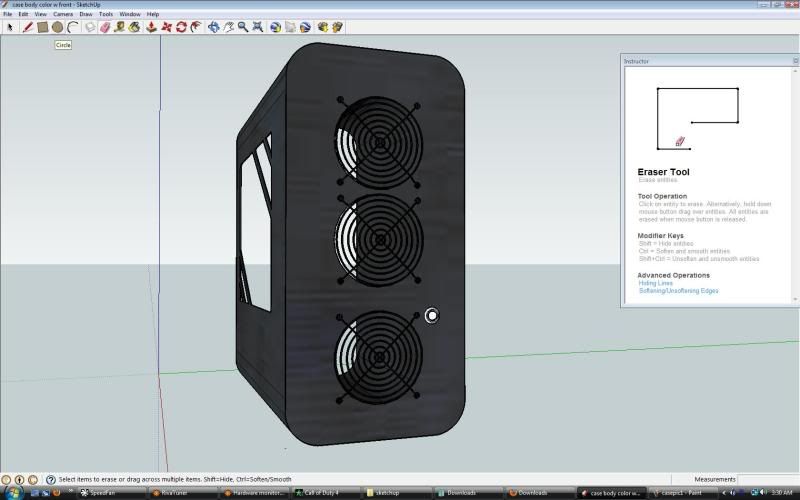Activate the Push/Pull tool

coord(152,27)
